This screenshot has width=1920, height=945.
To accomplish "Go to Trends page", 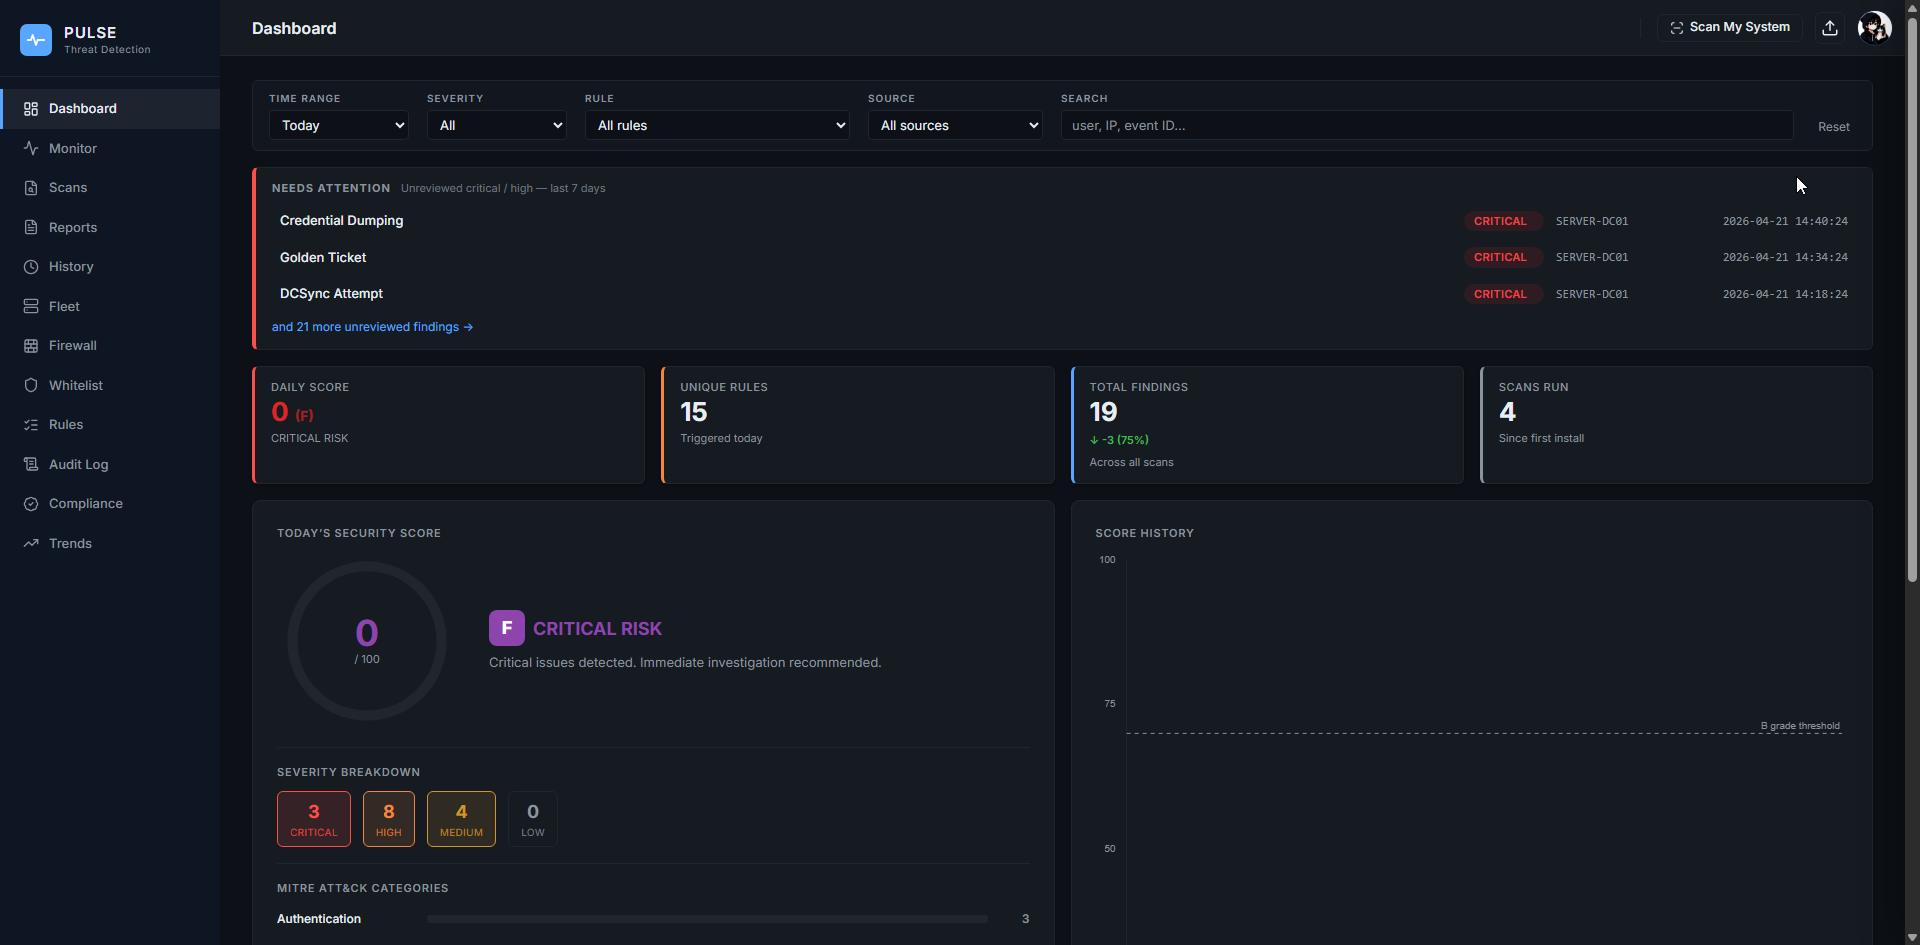I will point(110,543).
